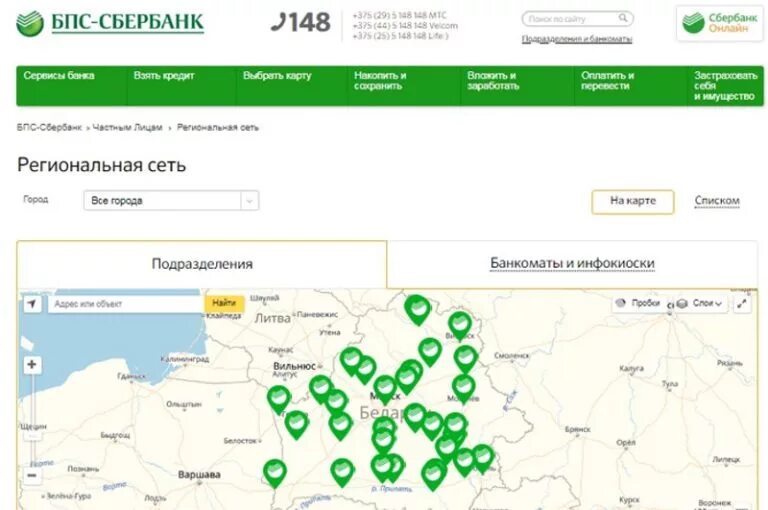This screenshot has width=768, height=510.
Task: Open Слои layers dropdown
Action: [699, 304]
